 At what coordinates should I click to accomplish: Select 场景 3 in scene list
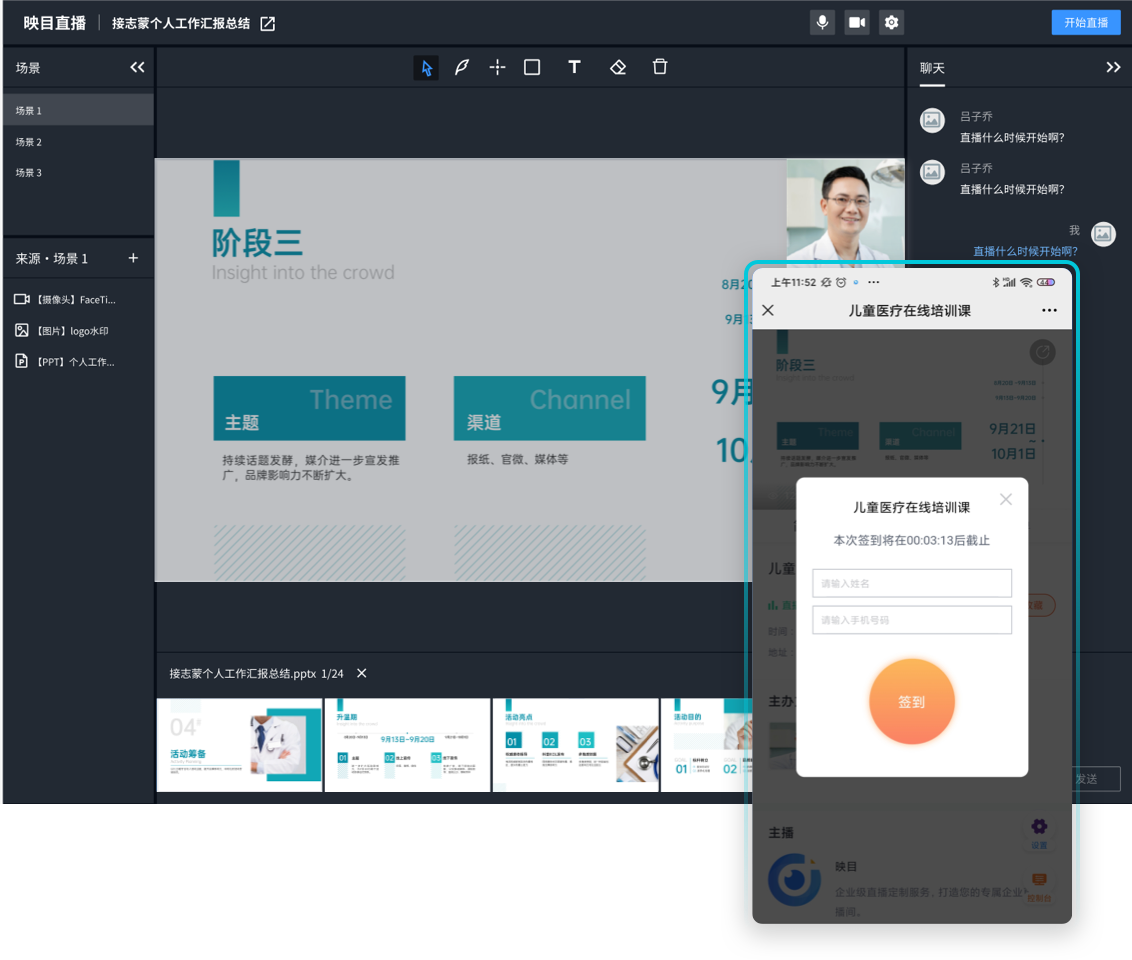coord(29,173)
